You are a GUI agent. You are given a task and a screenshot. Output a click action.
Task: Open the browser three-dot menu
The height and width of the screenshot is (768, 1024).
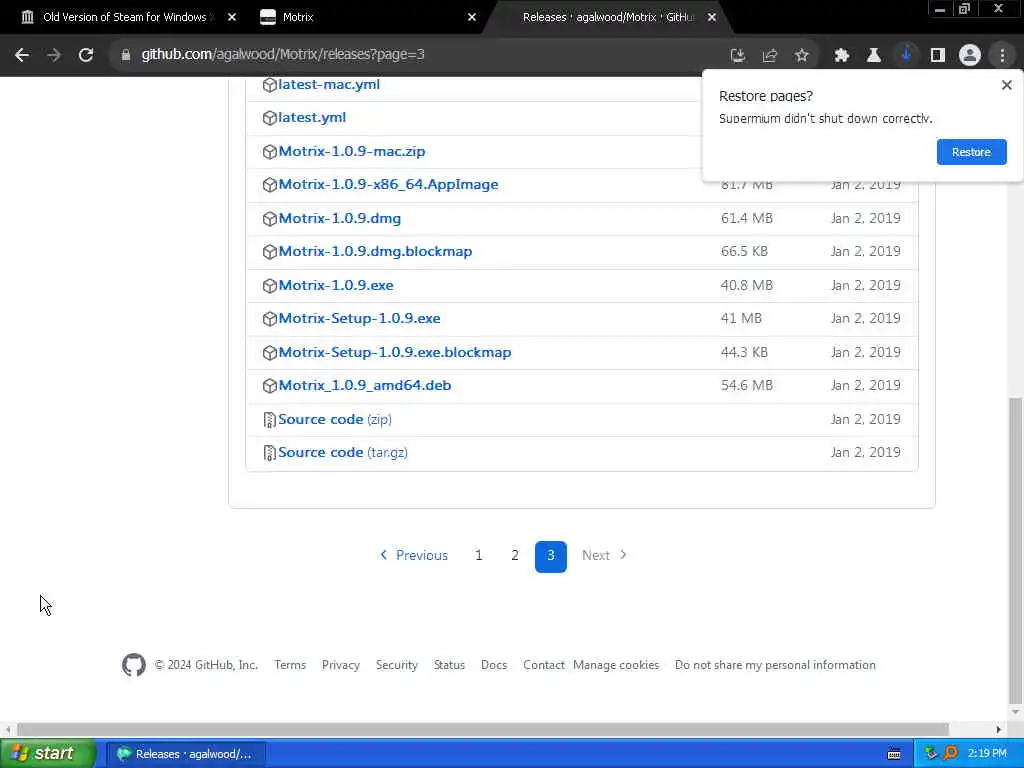click(1002, 56)
